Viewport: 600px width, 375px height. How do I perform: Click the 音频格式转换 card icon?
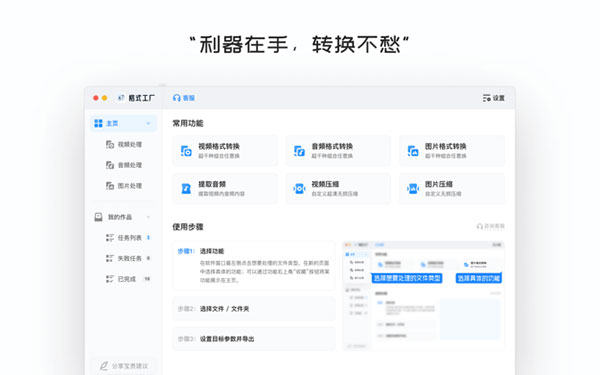(299, 151)
